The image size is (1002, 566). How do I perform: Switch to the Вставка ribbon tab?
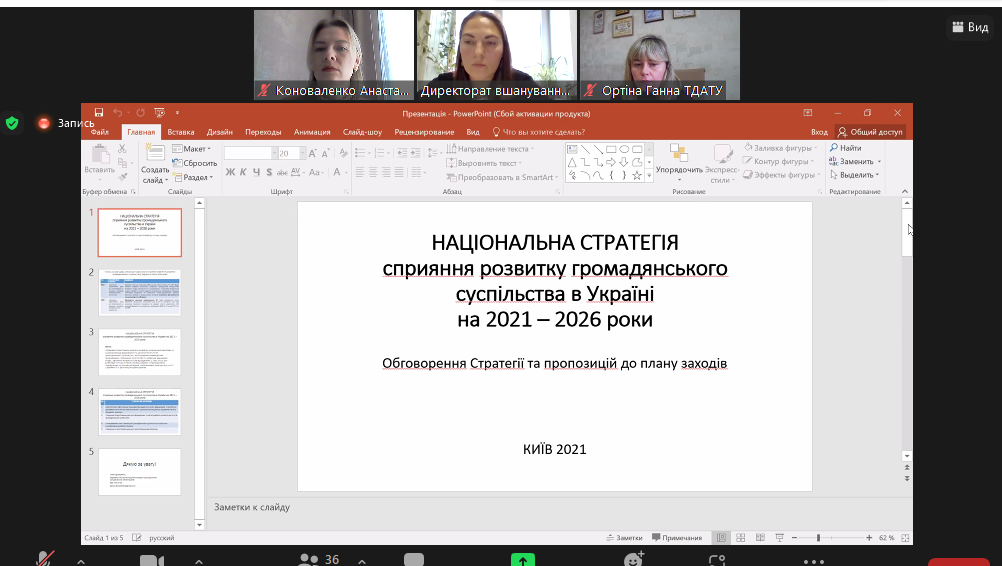(x=181, y=132)
